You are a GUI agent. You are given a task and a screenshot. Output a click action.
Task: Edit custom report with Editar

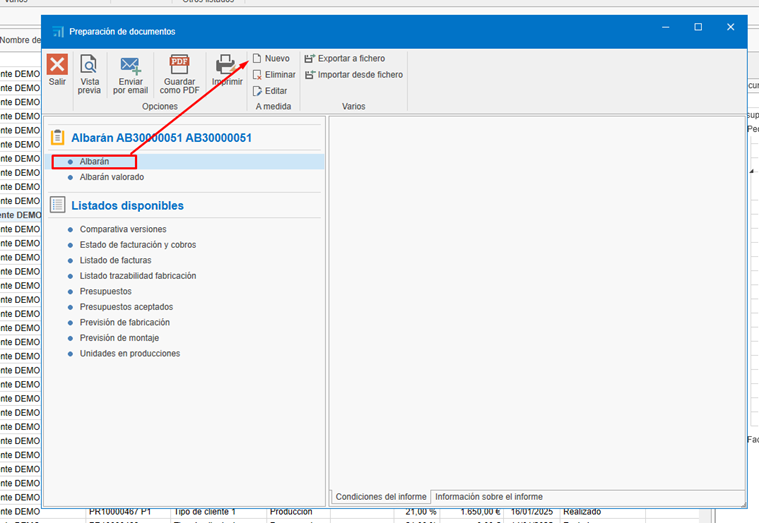click(270, 91)
